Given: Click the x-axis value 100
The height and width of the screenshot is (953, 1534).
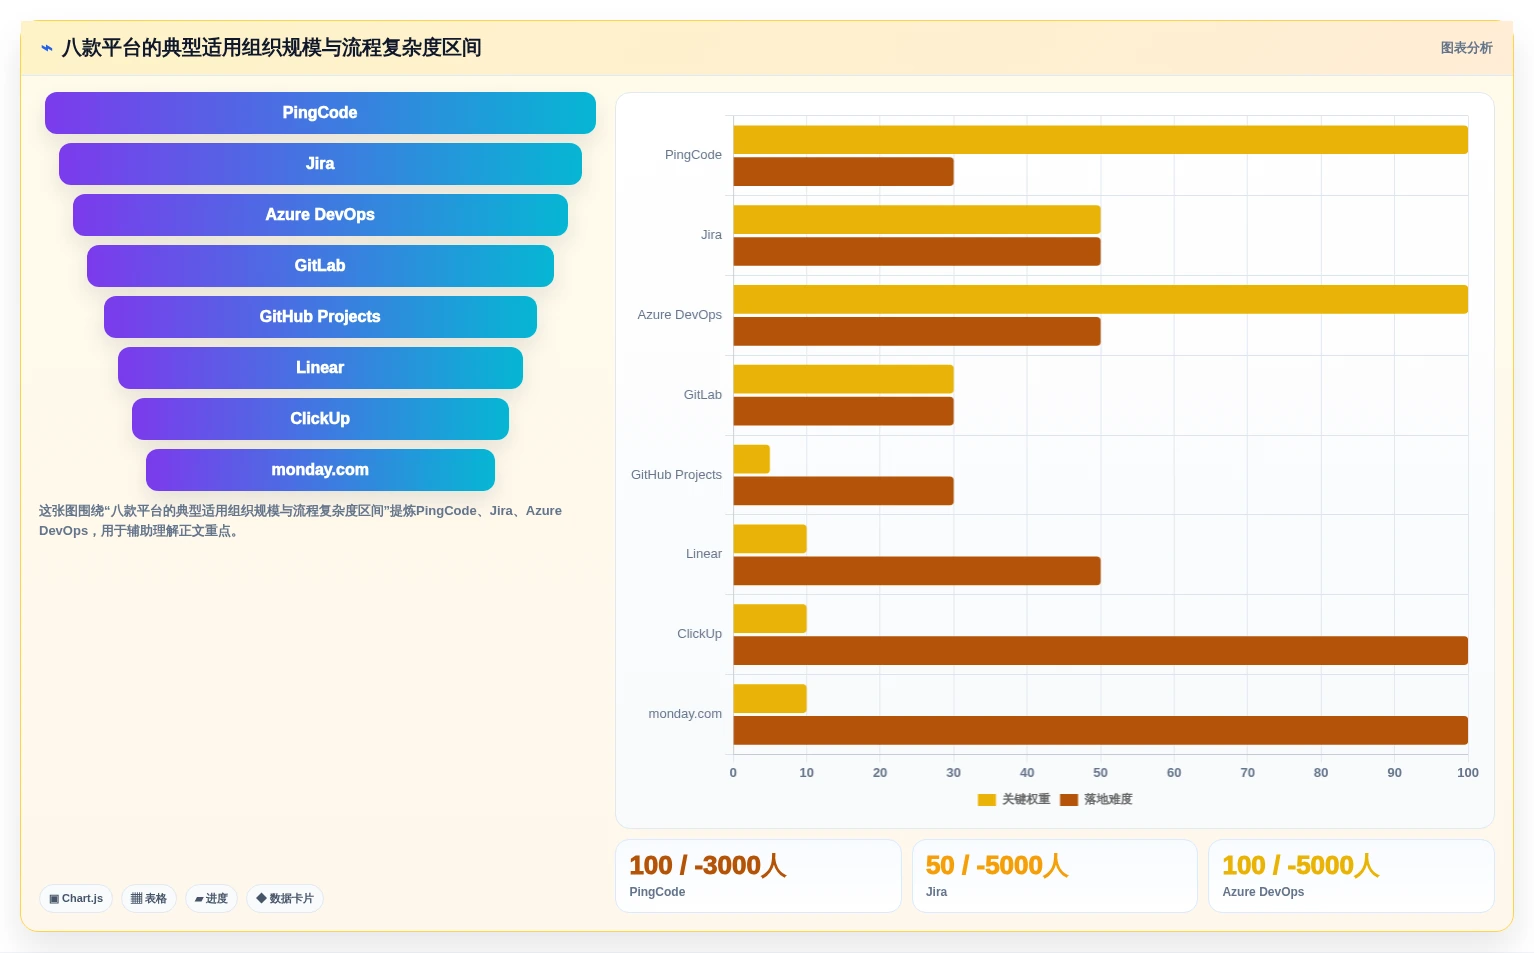Looking at the screenshot, I should coord(1467,773).
